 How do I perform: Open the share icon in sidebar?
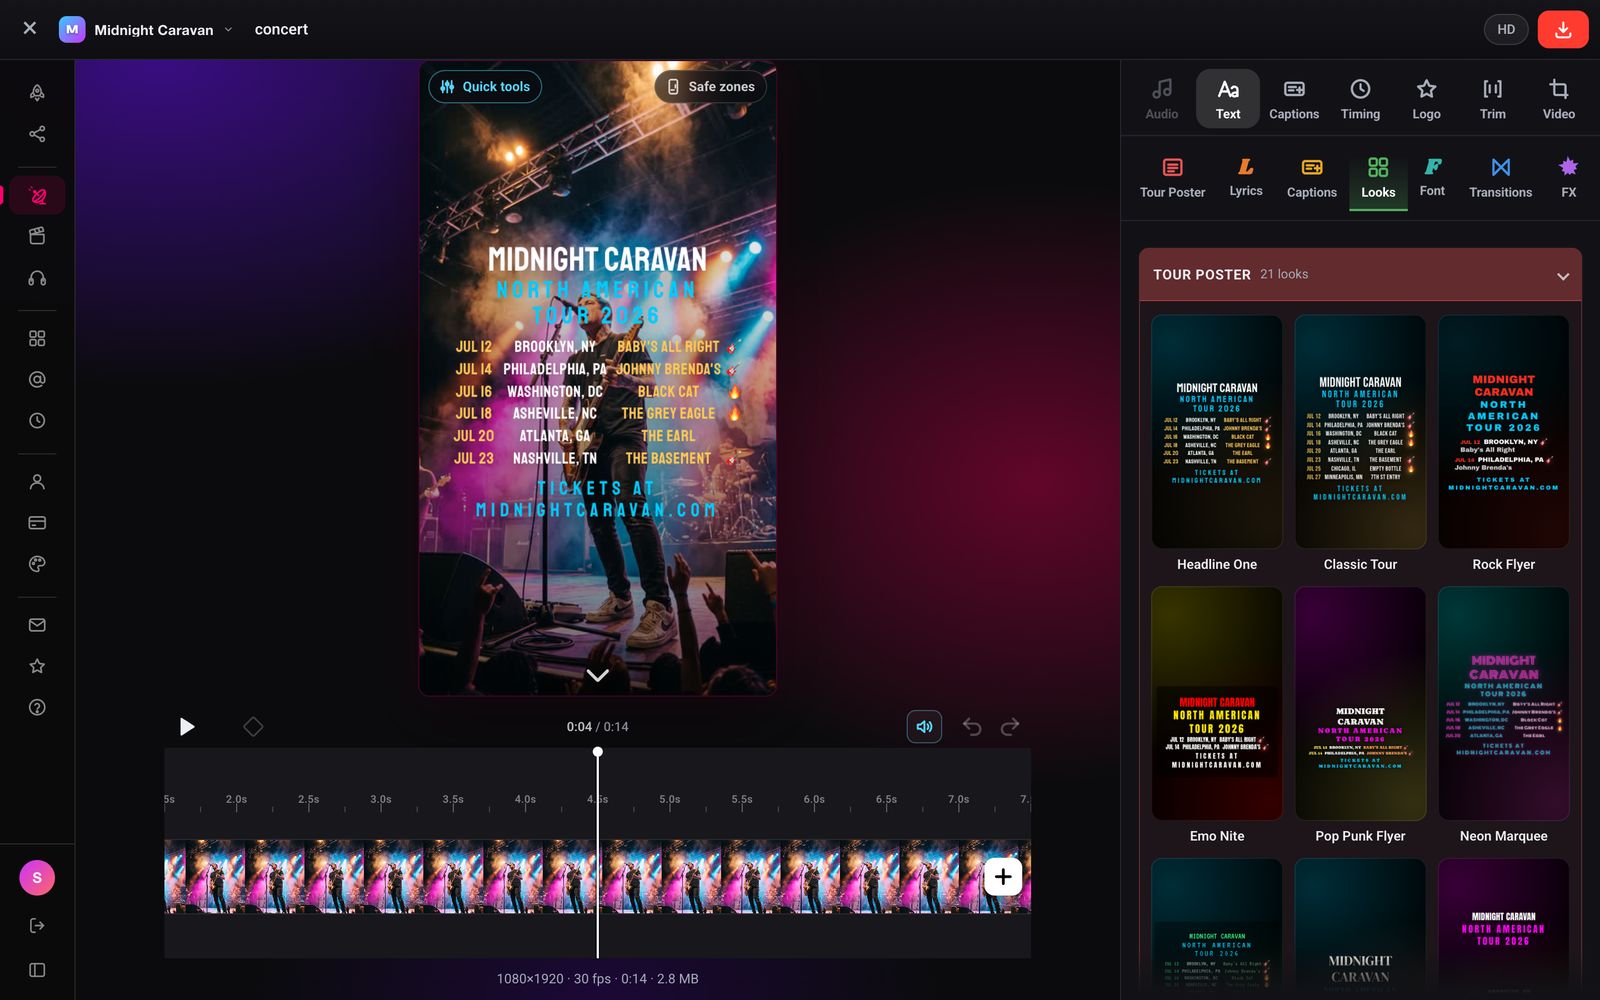[x=37, y=134]
